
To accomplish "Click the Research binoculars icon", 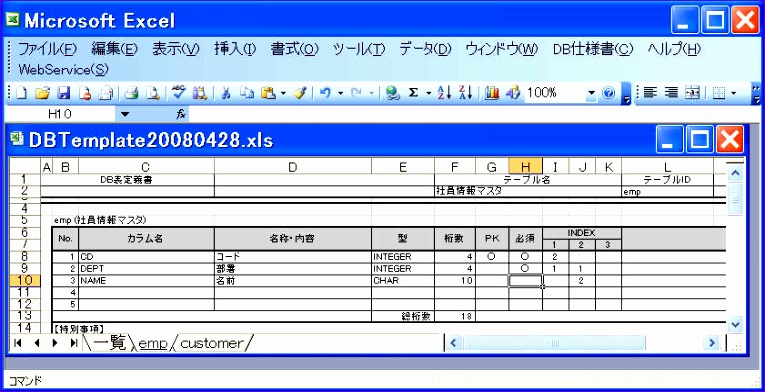I will tap(200, 93).
